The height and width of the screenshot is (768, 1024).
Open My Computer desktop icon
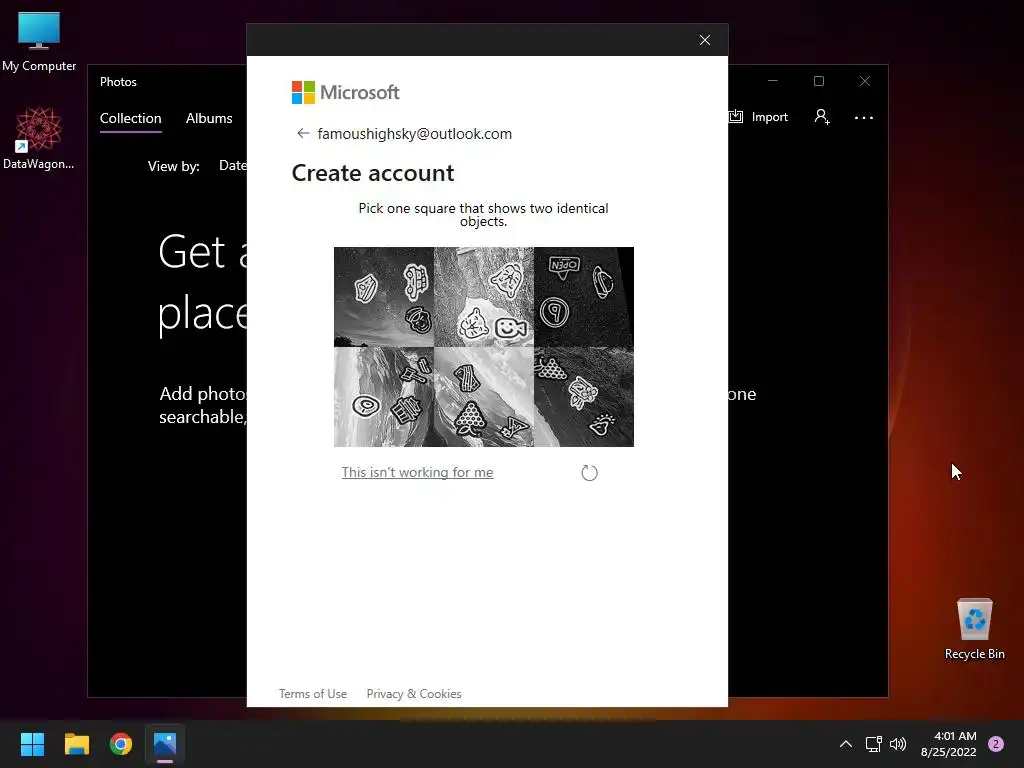pyautogui.click(x=39, y=41)
